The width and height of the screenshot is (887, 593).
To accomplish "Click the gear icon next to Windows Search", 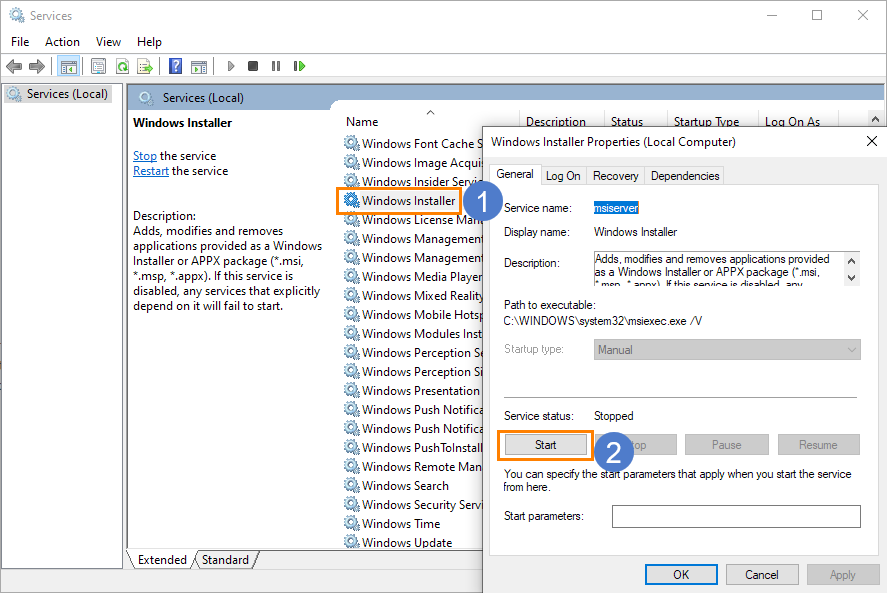I will click(352, 485).
